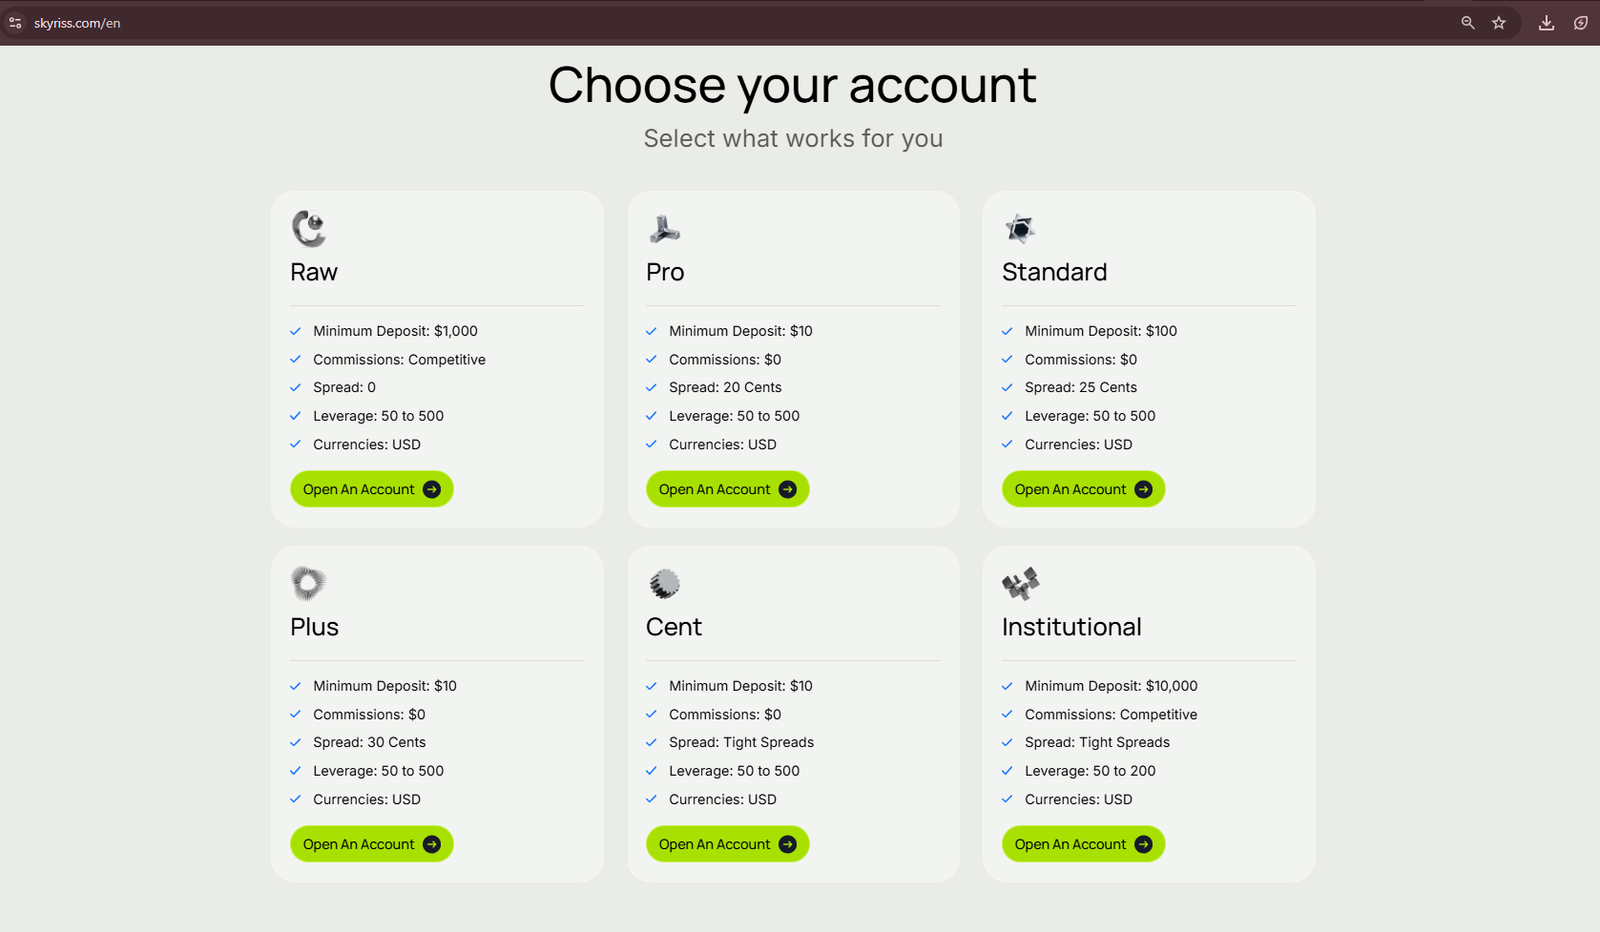
Task: Click the Standard account card icon
Action: [1021, 228]
